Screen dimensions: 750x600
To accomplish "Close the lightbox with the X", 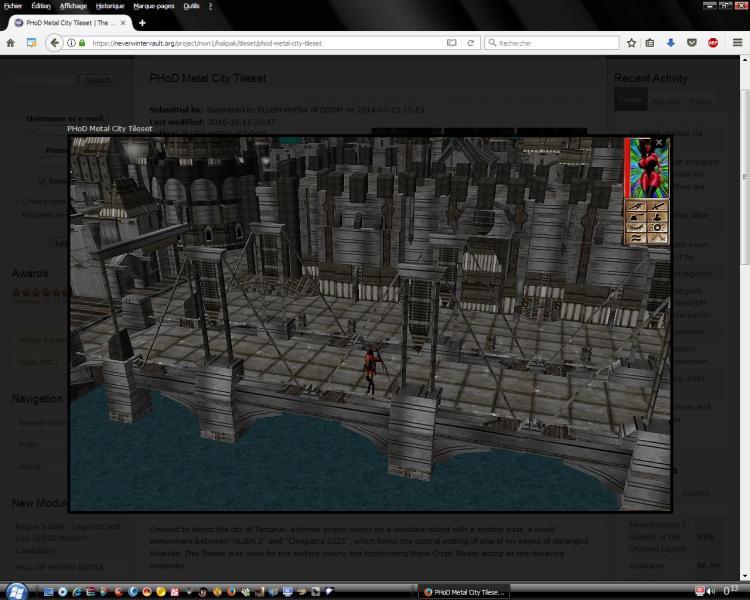I will click(659, 143).
